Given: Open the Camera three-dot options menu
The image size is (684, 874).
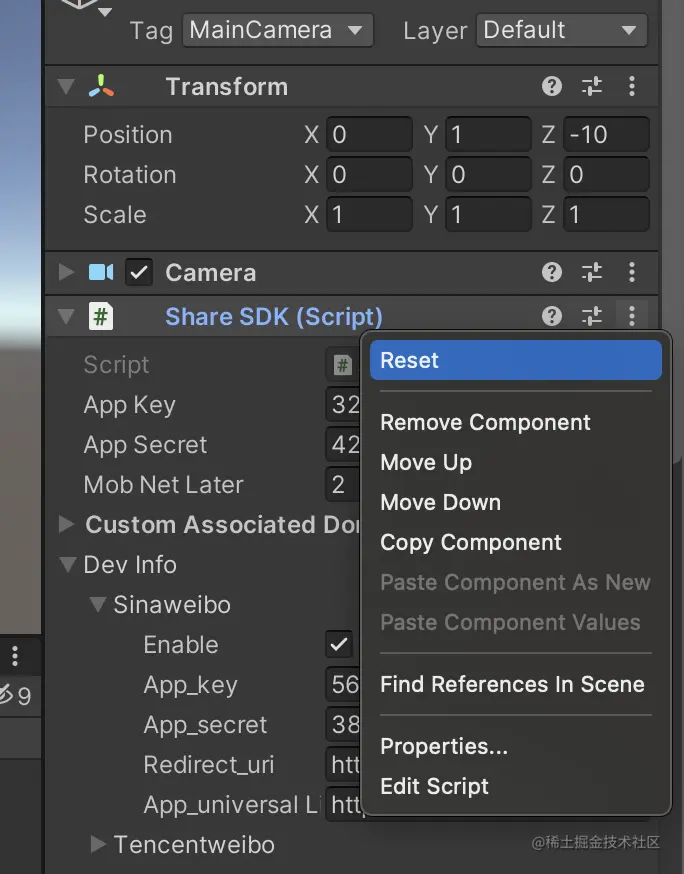Looking at the screenshot, I should [x=632, y=272].
